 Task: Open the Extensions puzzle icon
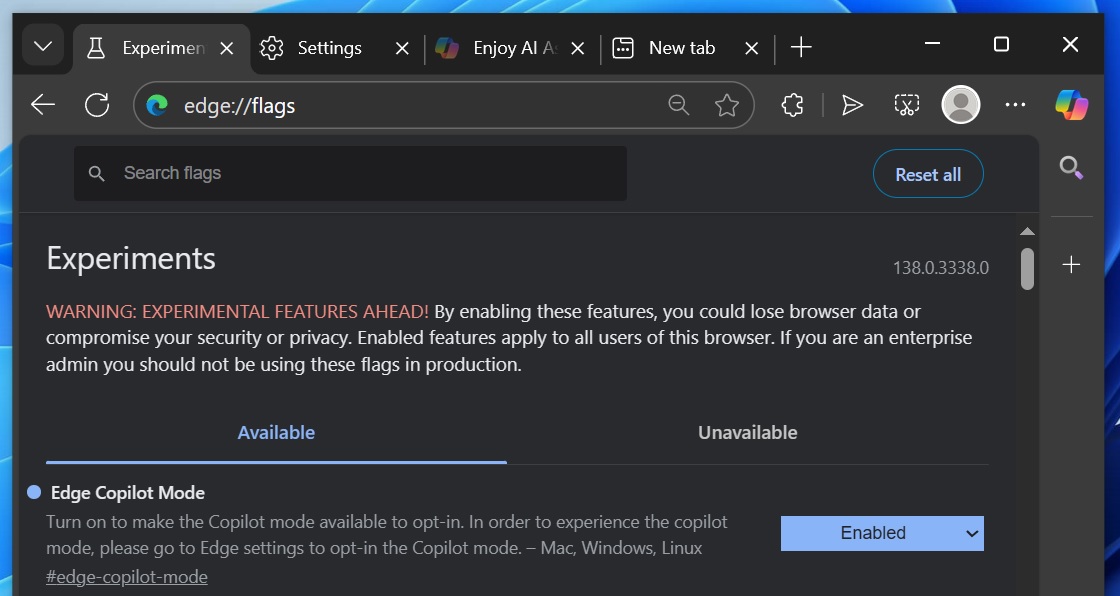tap(792, 105)
